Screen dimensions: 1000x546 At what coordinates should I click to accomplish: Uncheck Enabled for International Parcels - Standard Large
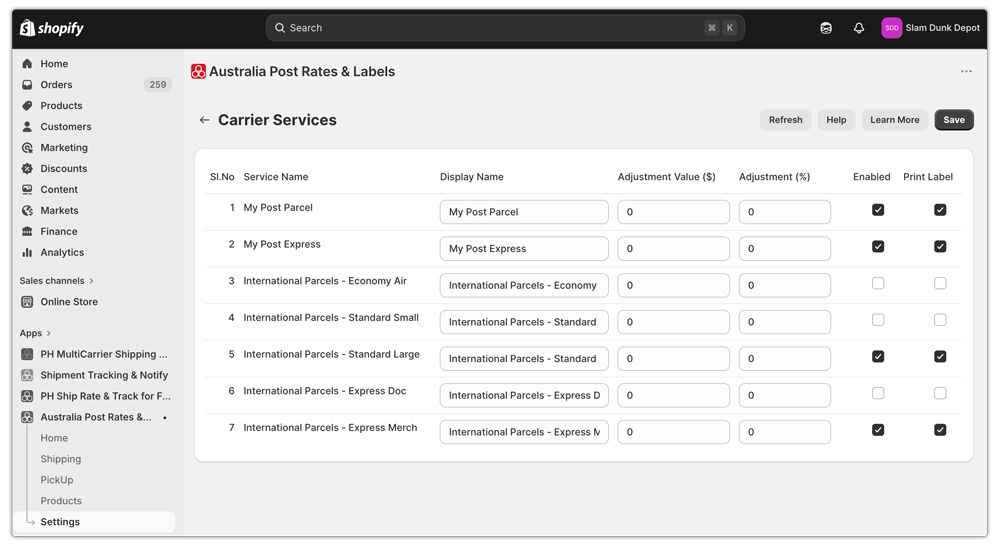878,357
